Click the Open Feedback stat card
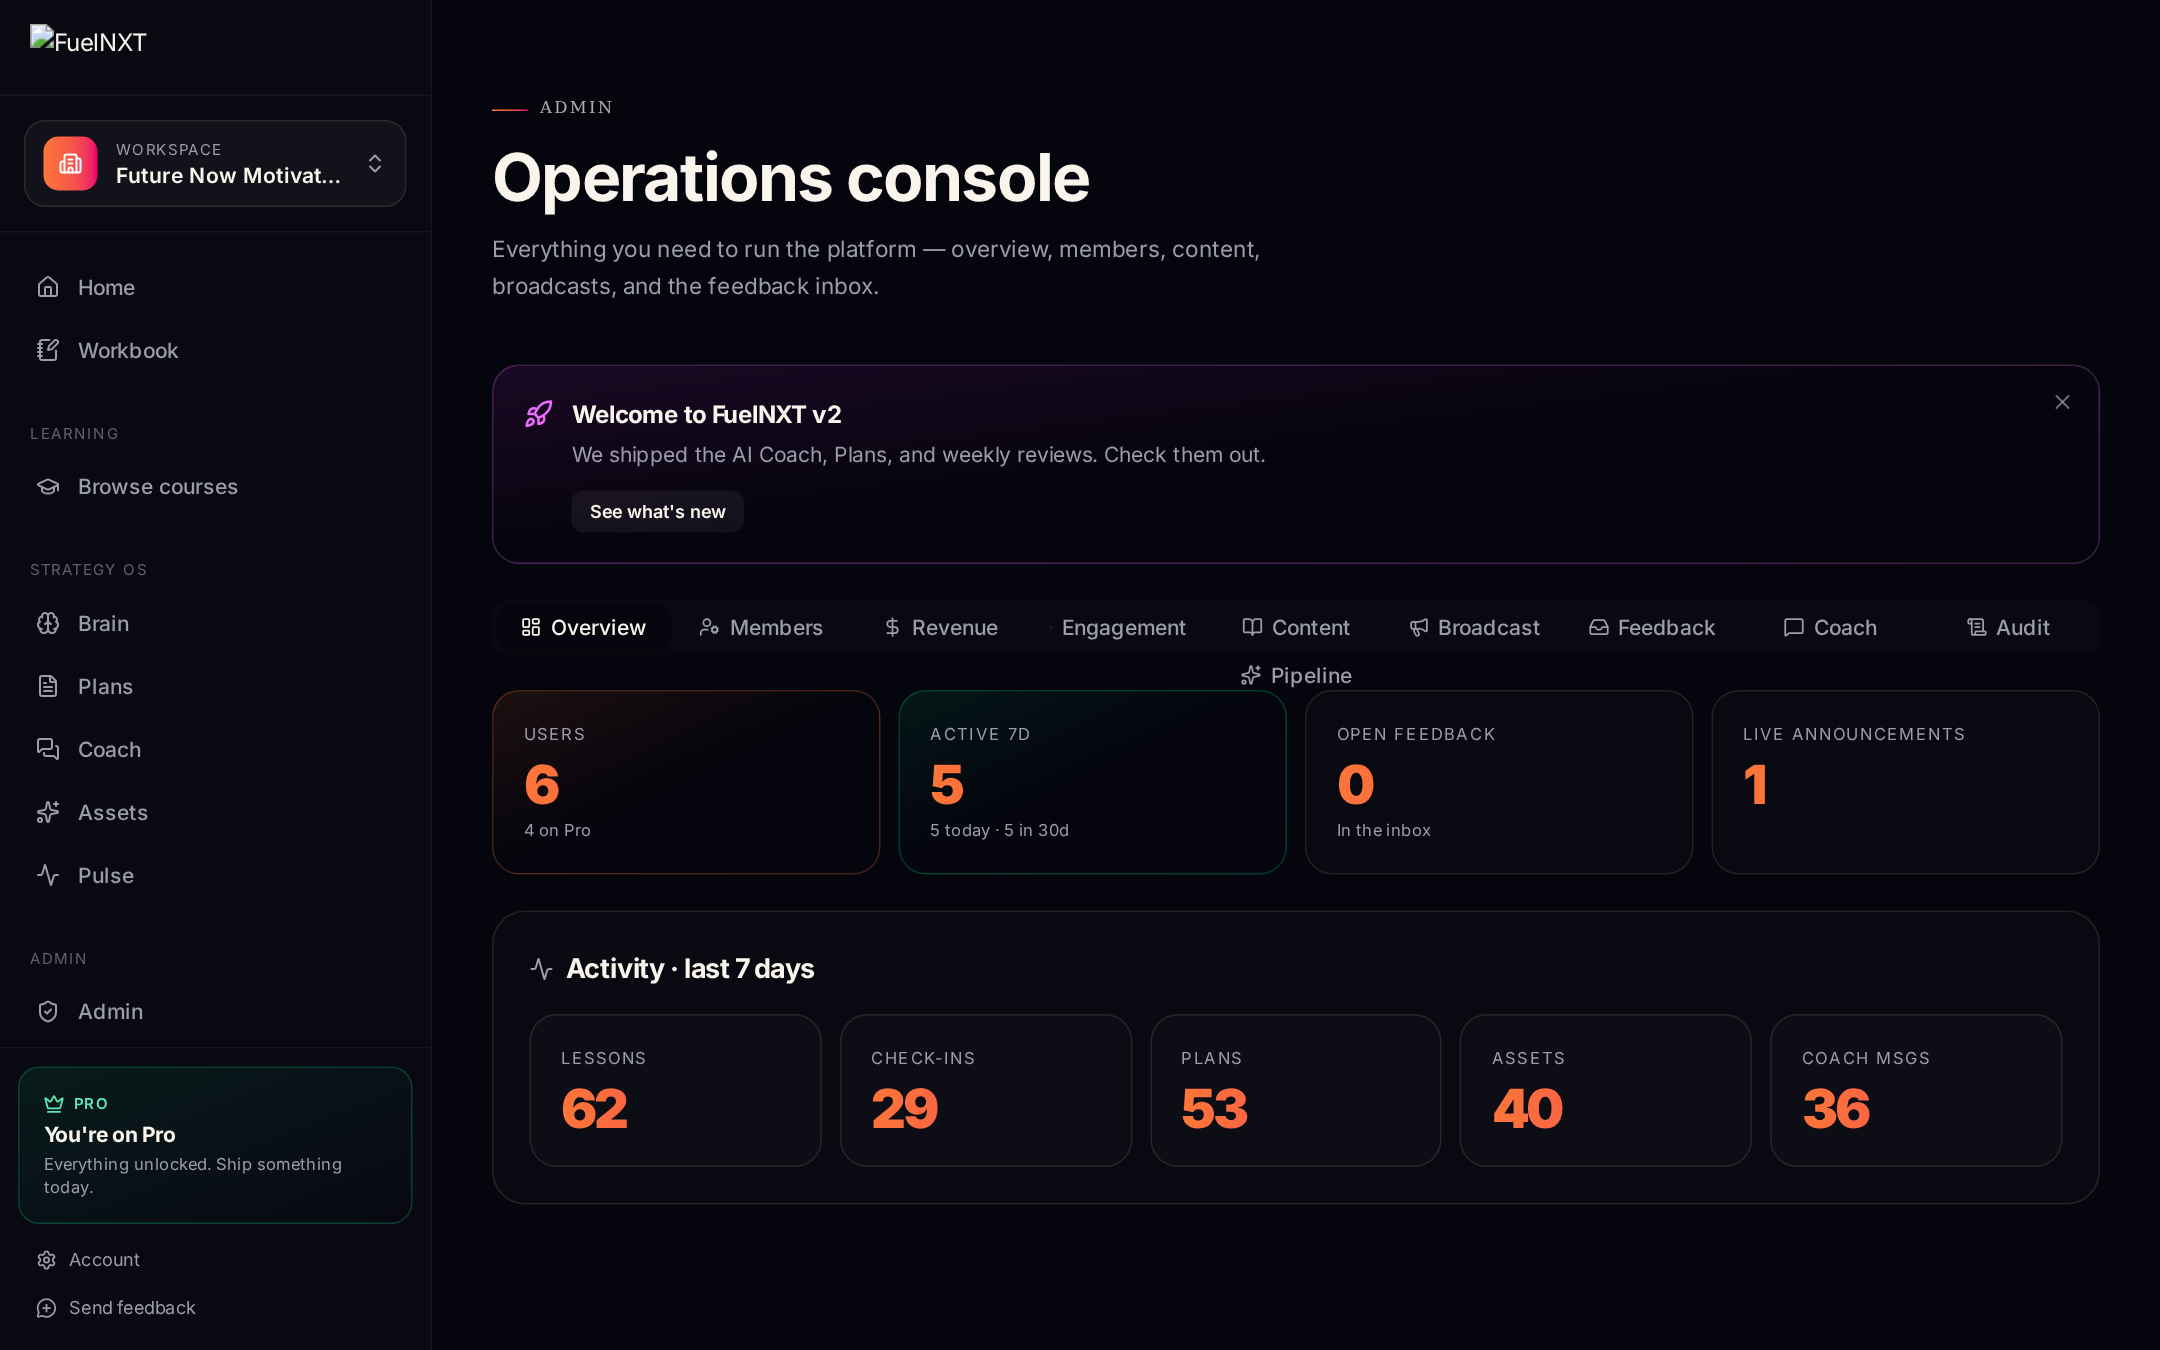The height and width of the screenshot is (1350, 2160). [1499, 782]
